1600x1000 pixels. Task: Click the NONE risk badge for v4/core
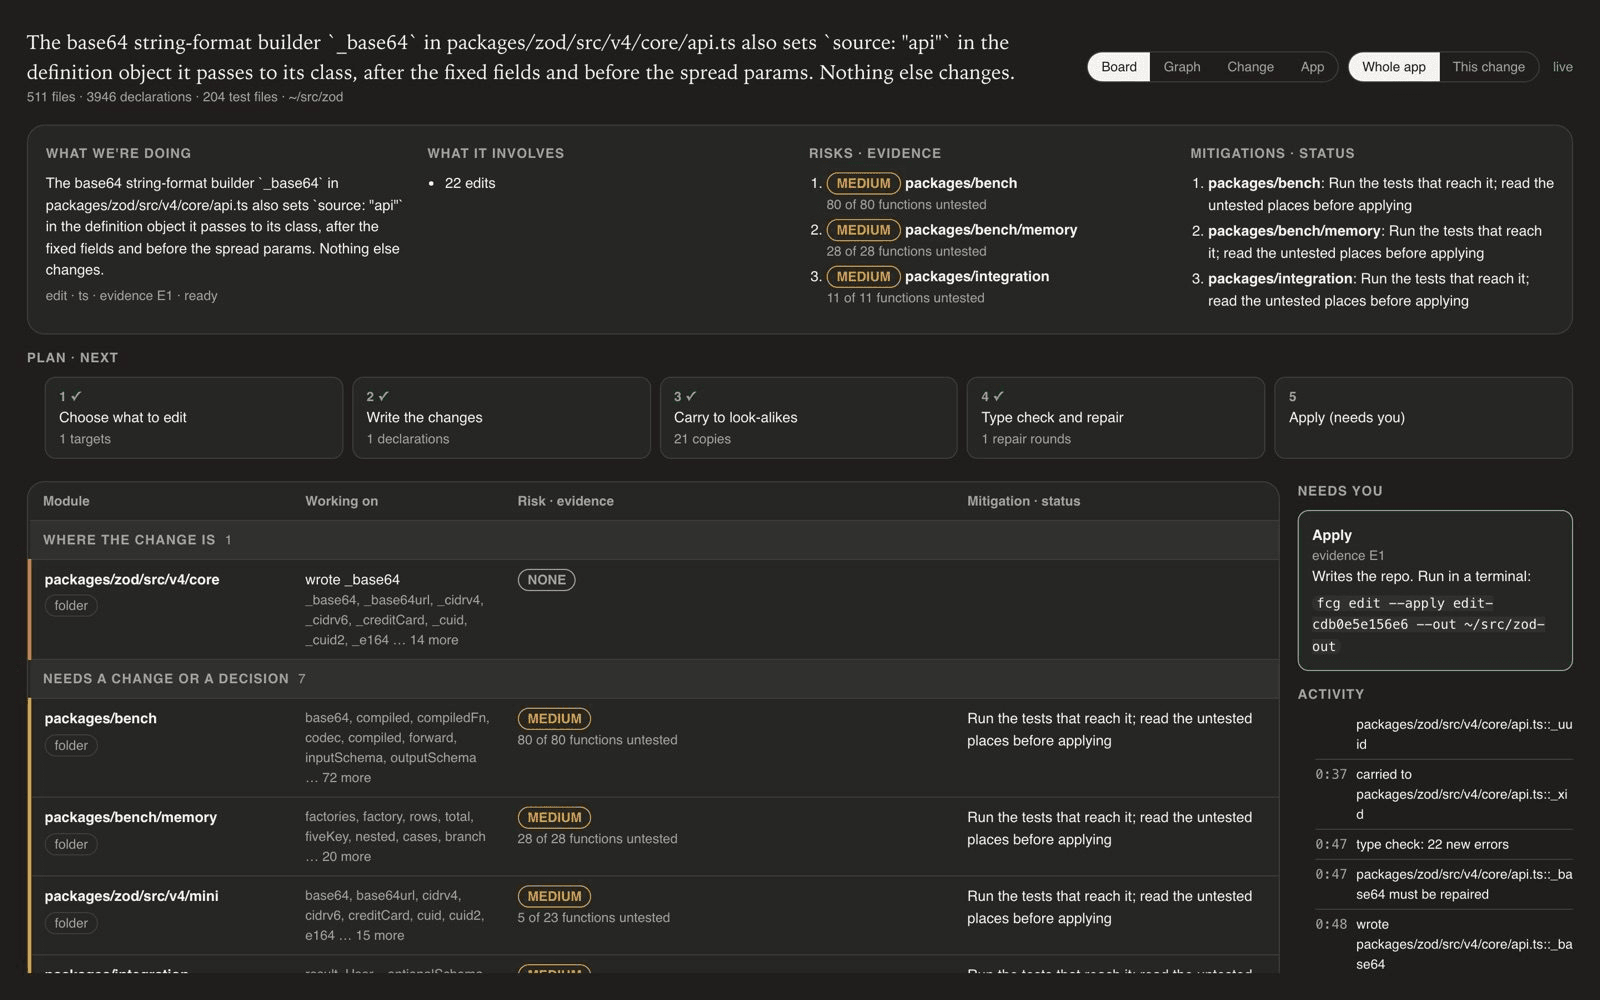(x=546, y=580)
